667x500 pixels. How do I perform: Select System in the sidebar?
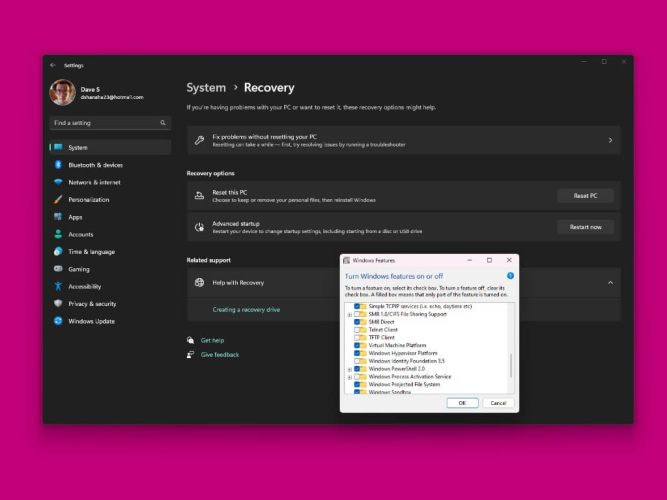[x=110, y=147]
